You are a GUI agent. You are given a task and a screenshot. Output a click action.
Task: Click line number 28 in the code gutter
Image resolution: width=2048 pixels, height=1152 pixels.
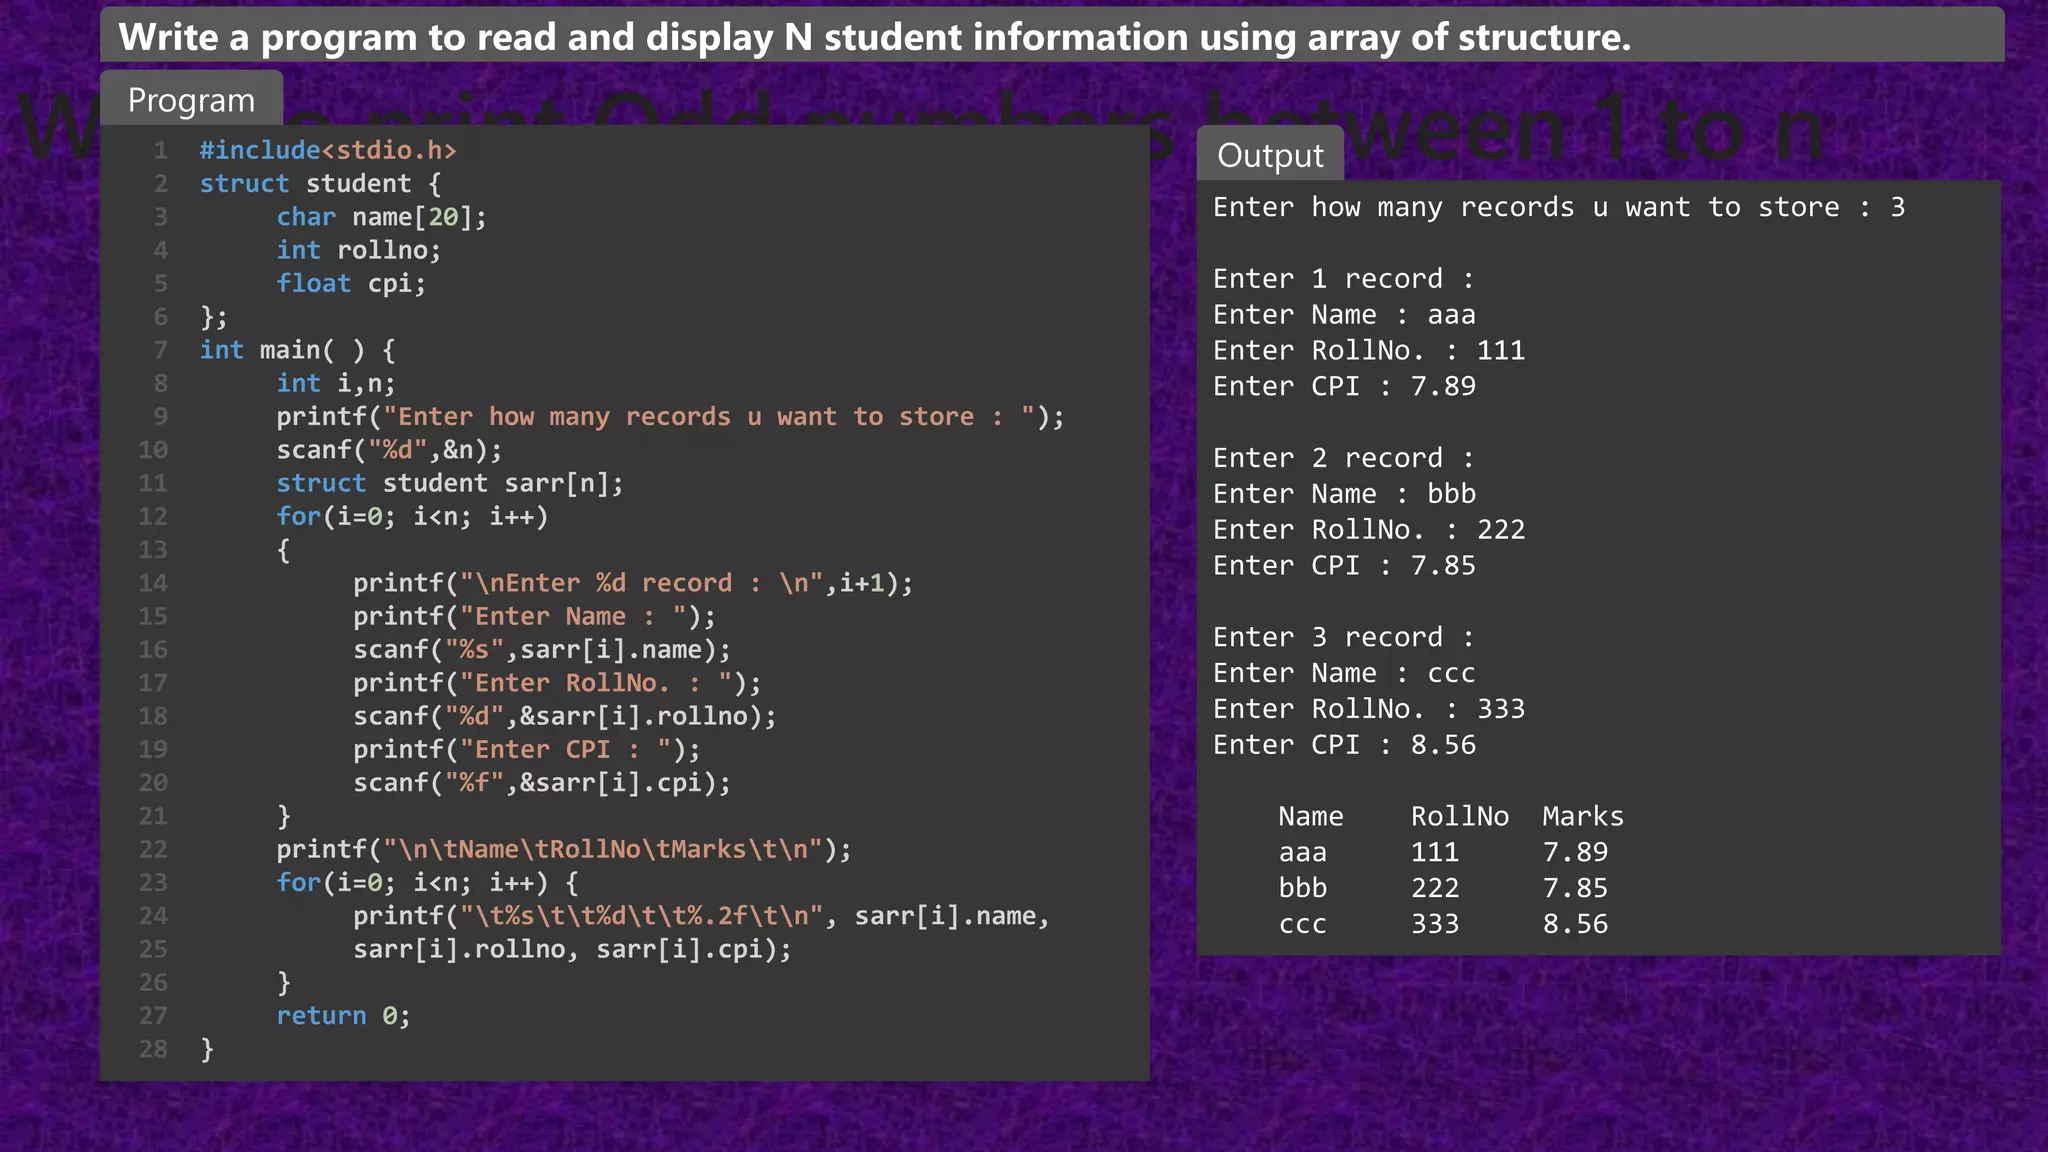pos(153,1049)
